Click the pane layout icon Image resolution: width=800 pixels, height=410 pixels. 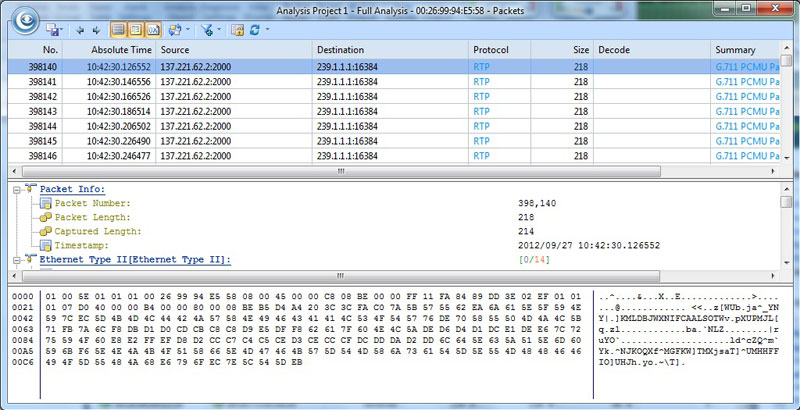[x=174, y=30]
